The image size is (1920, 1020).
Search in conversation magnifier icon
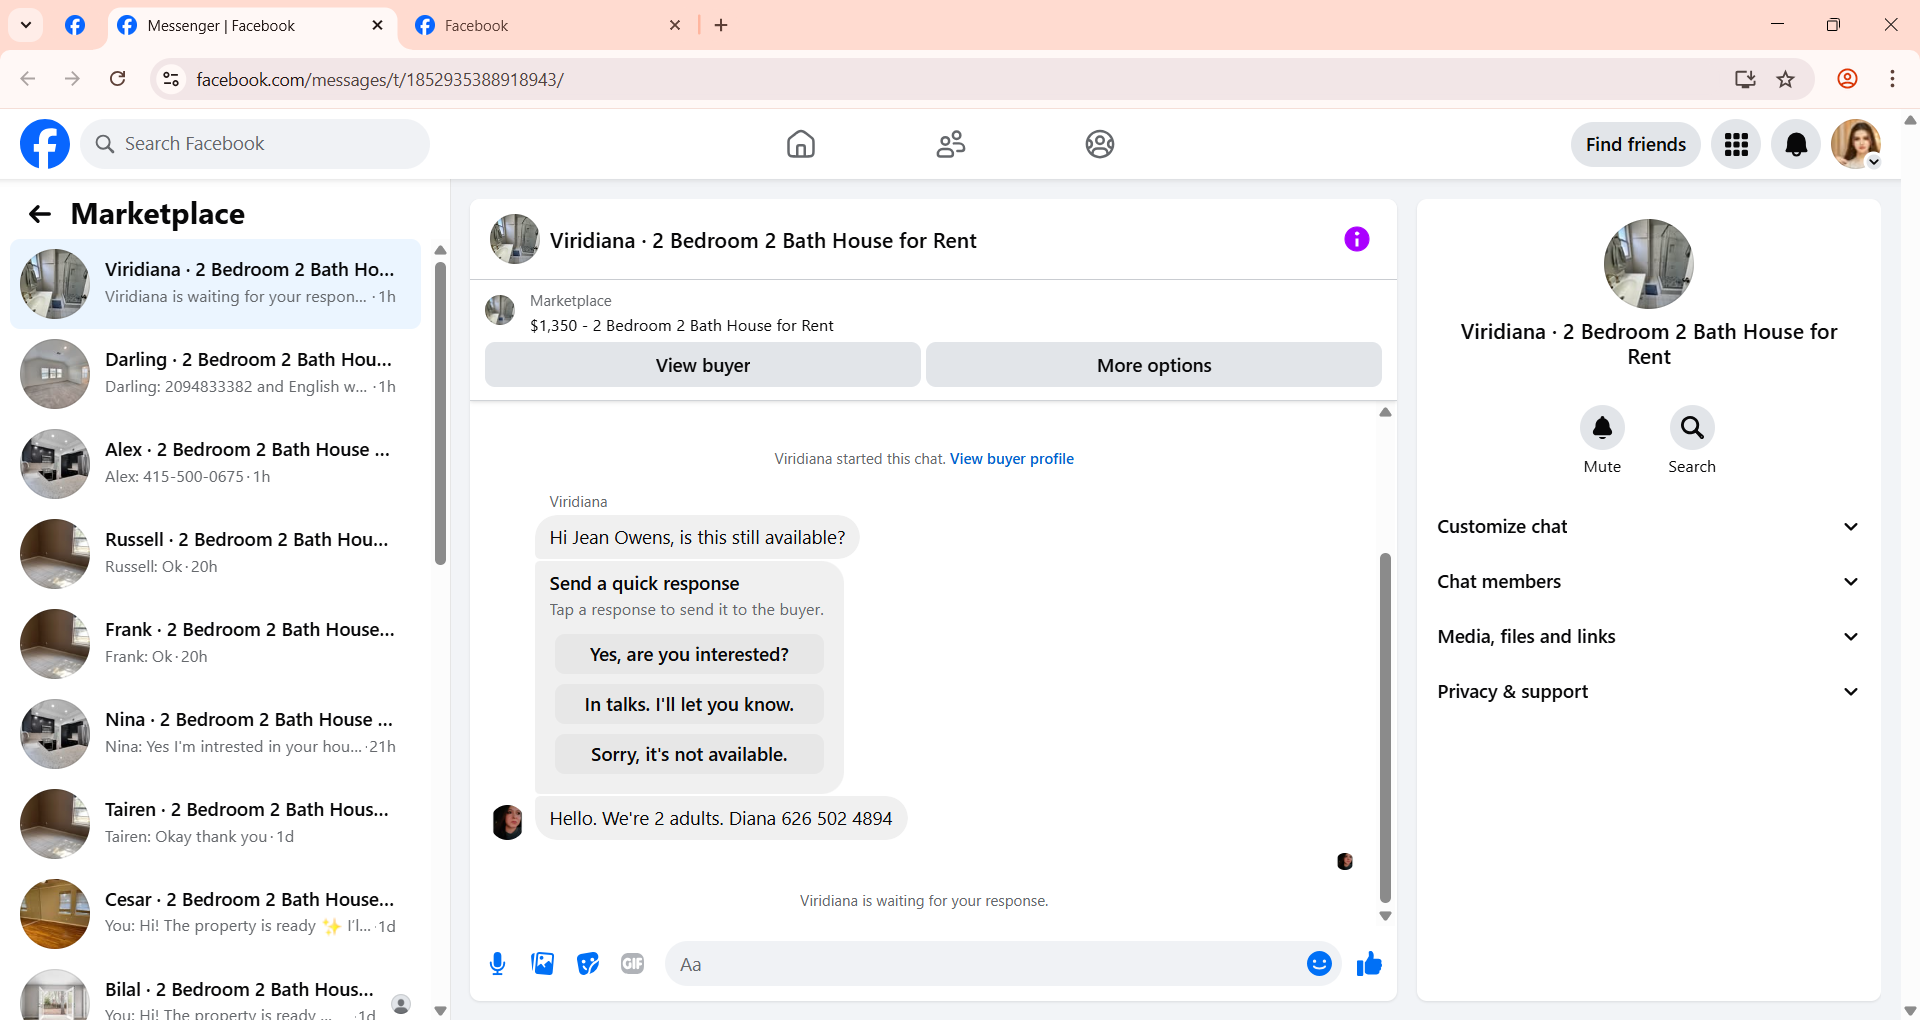click(1692, 428)
